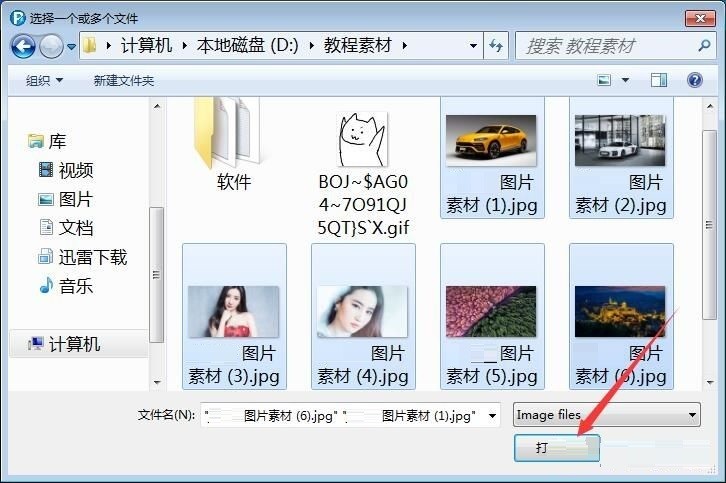Select 计算机 in the address breadcrumb

[146, 45]
